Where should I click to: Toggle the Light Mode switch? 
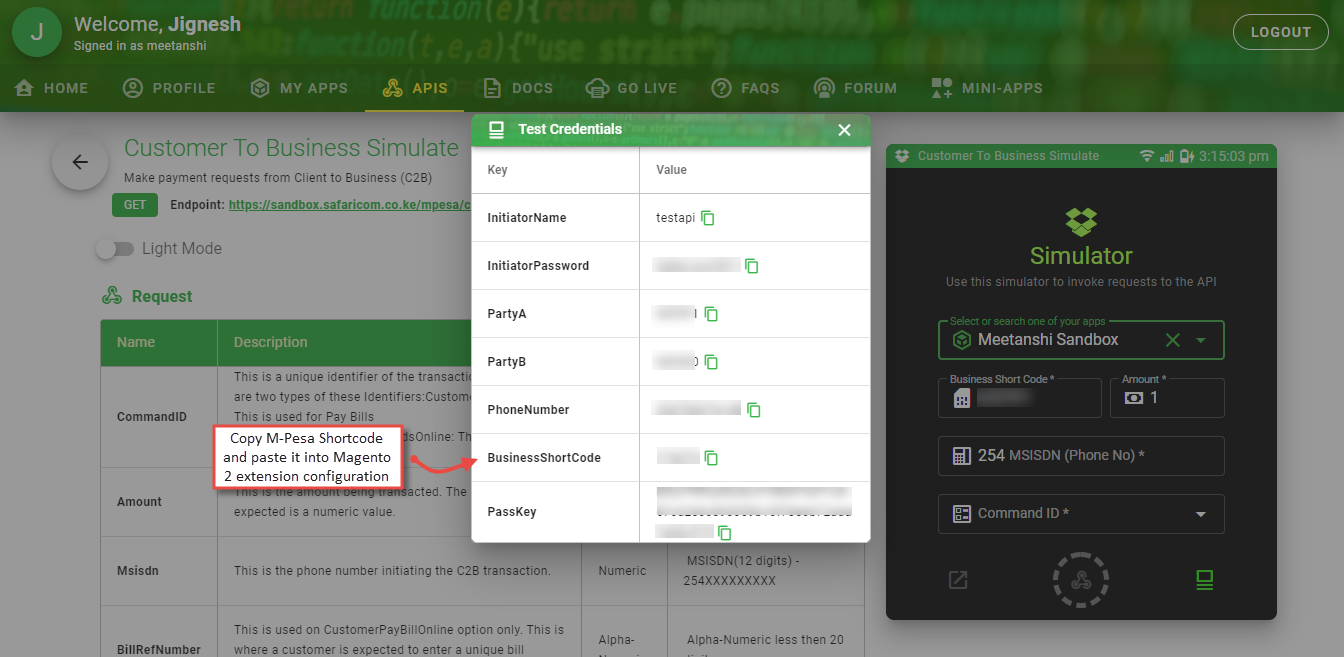115,249
